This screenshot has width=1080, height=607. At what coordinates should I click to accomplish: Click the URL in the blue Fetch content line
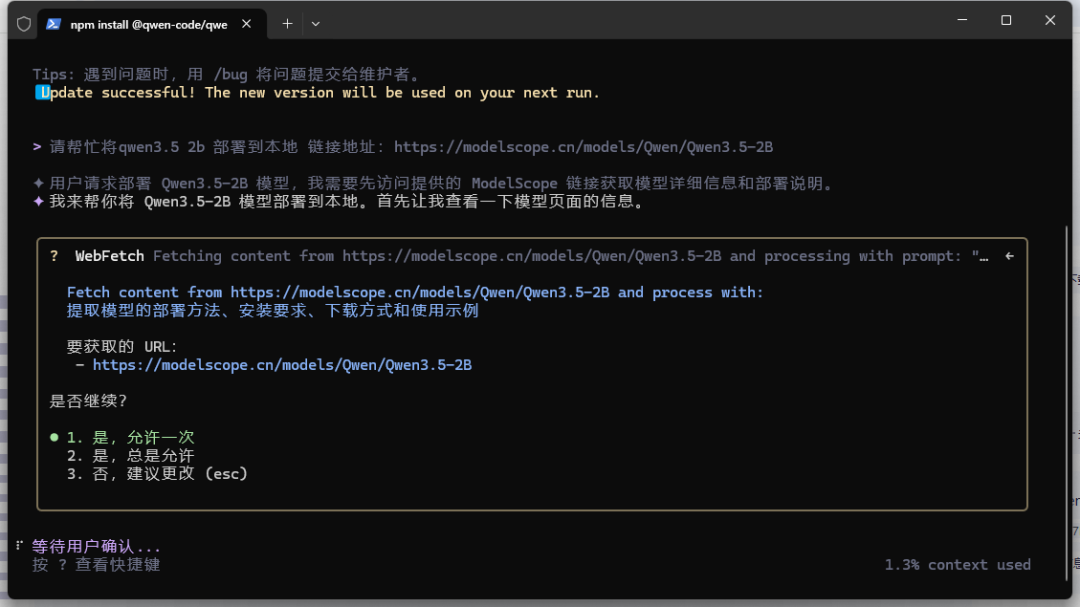420,292
